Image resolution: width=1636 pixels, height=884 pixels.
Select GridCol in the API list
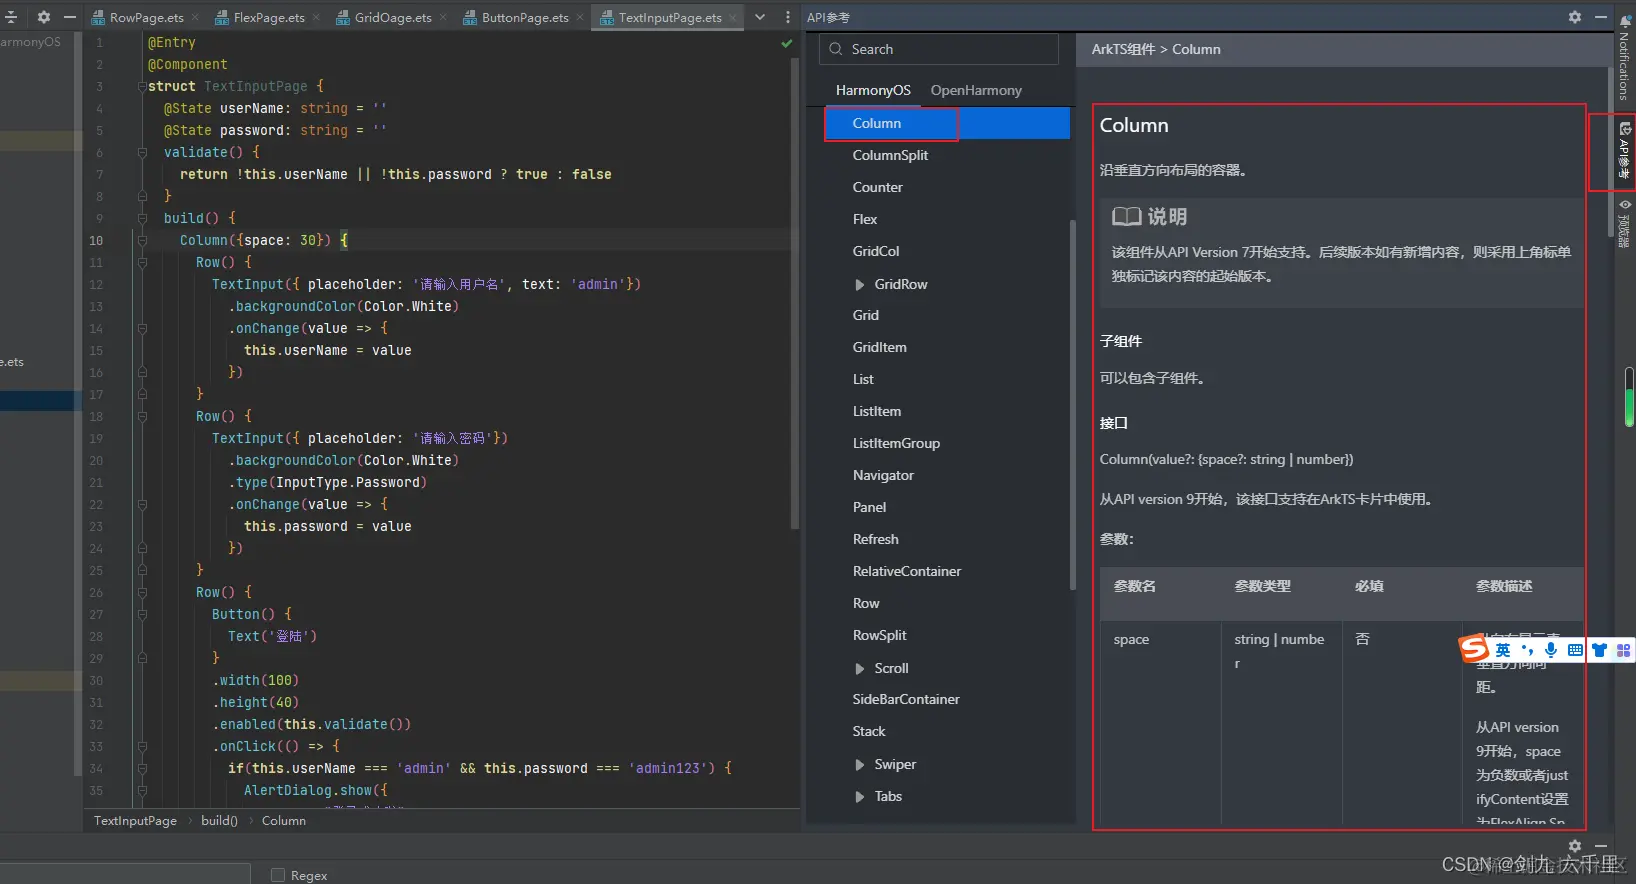click(x=876, y=251)
